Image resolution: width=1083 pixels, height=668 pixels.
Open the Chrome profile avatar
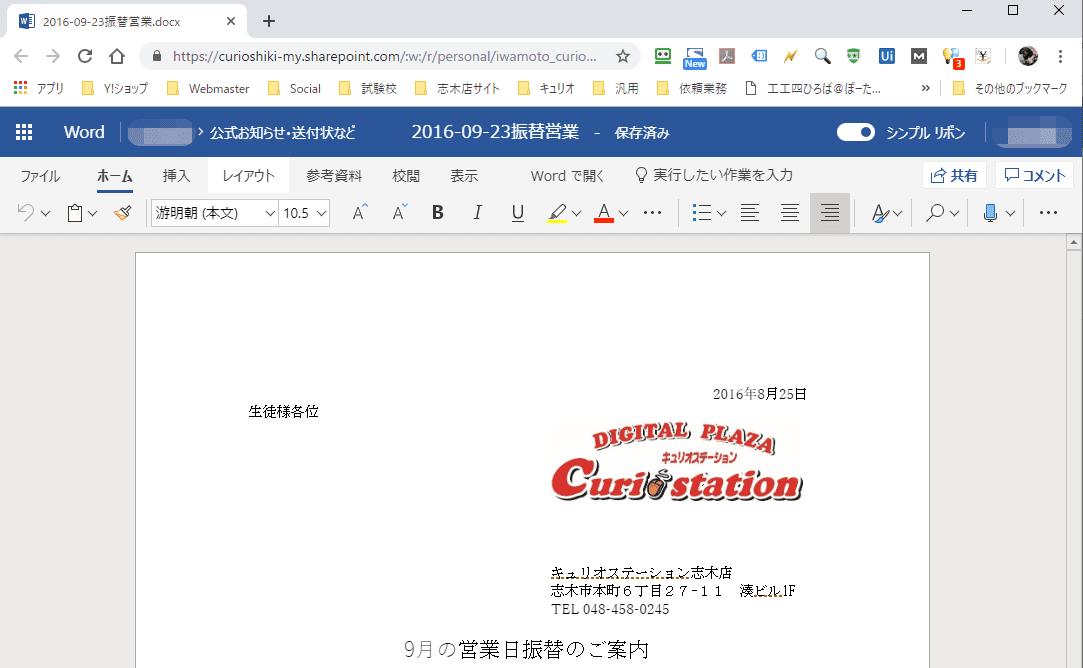pyautogui.click(x=1028, y=56)
